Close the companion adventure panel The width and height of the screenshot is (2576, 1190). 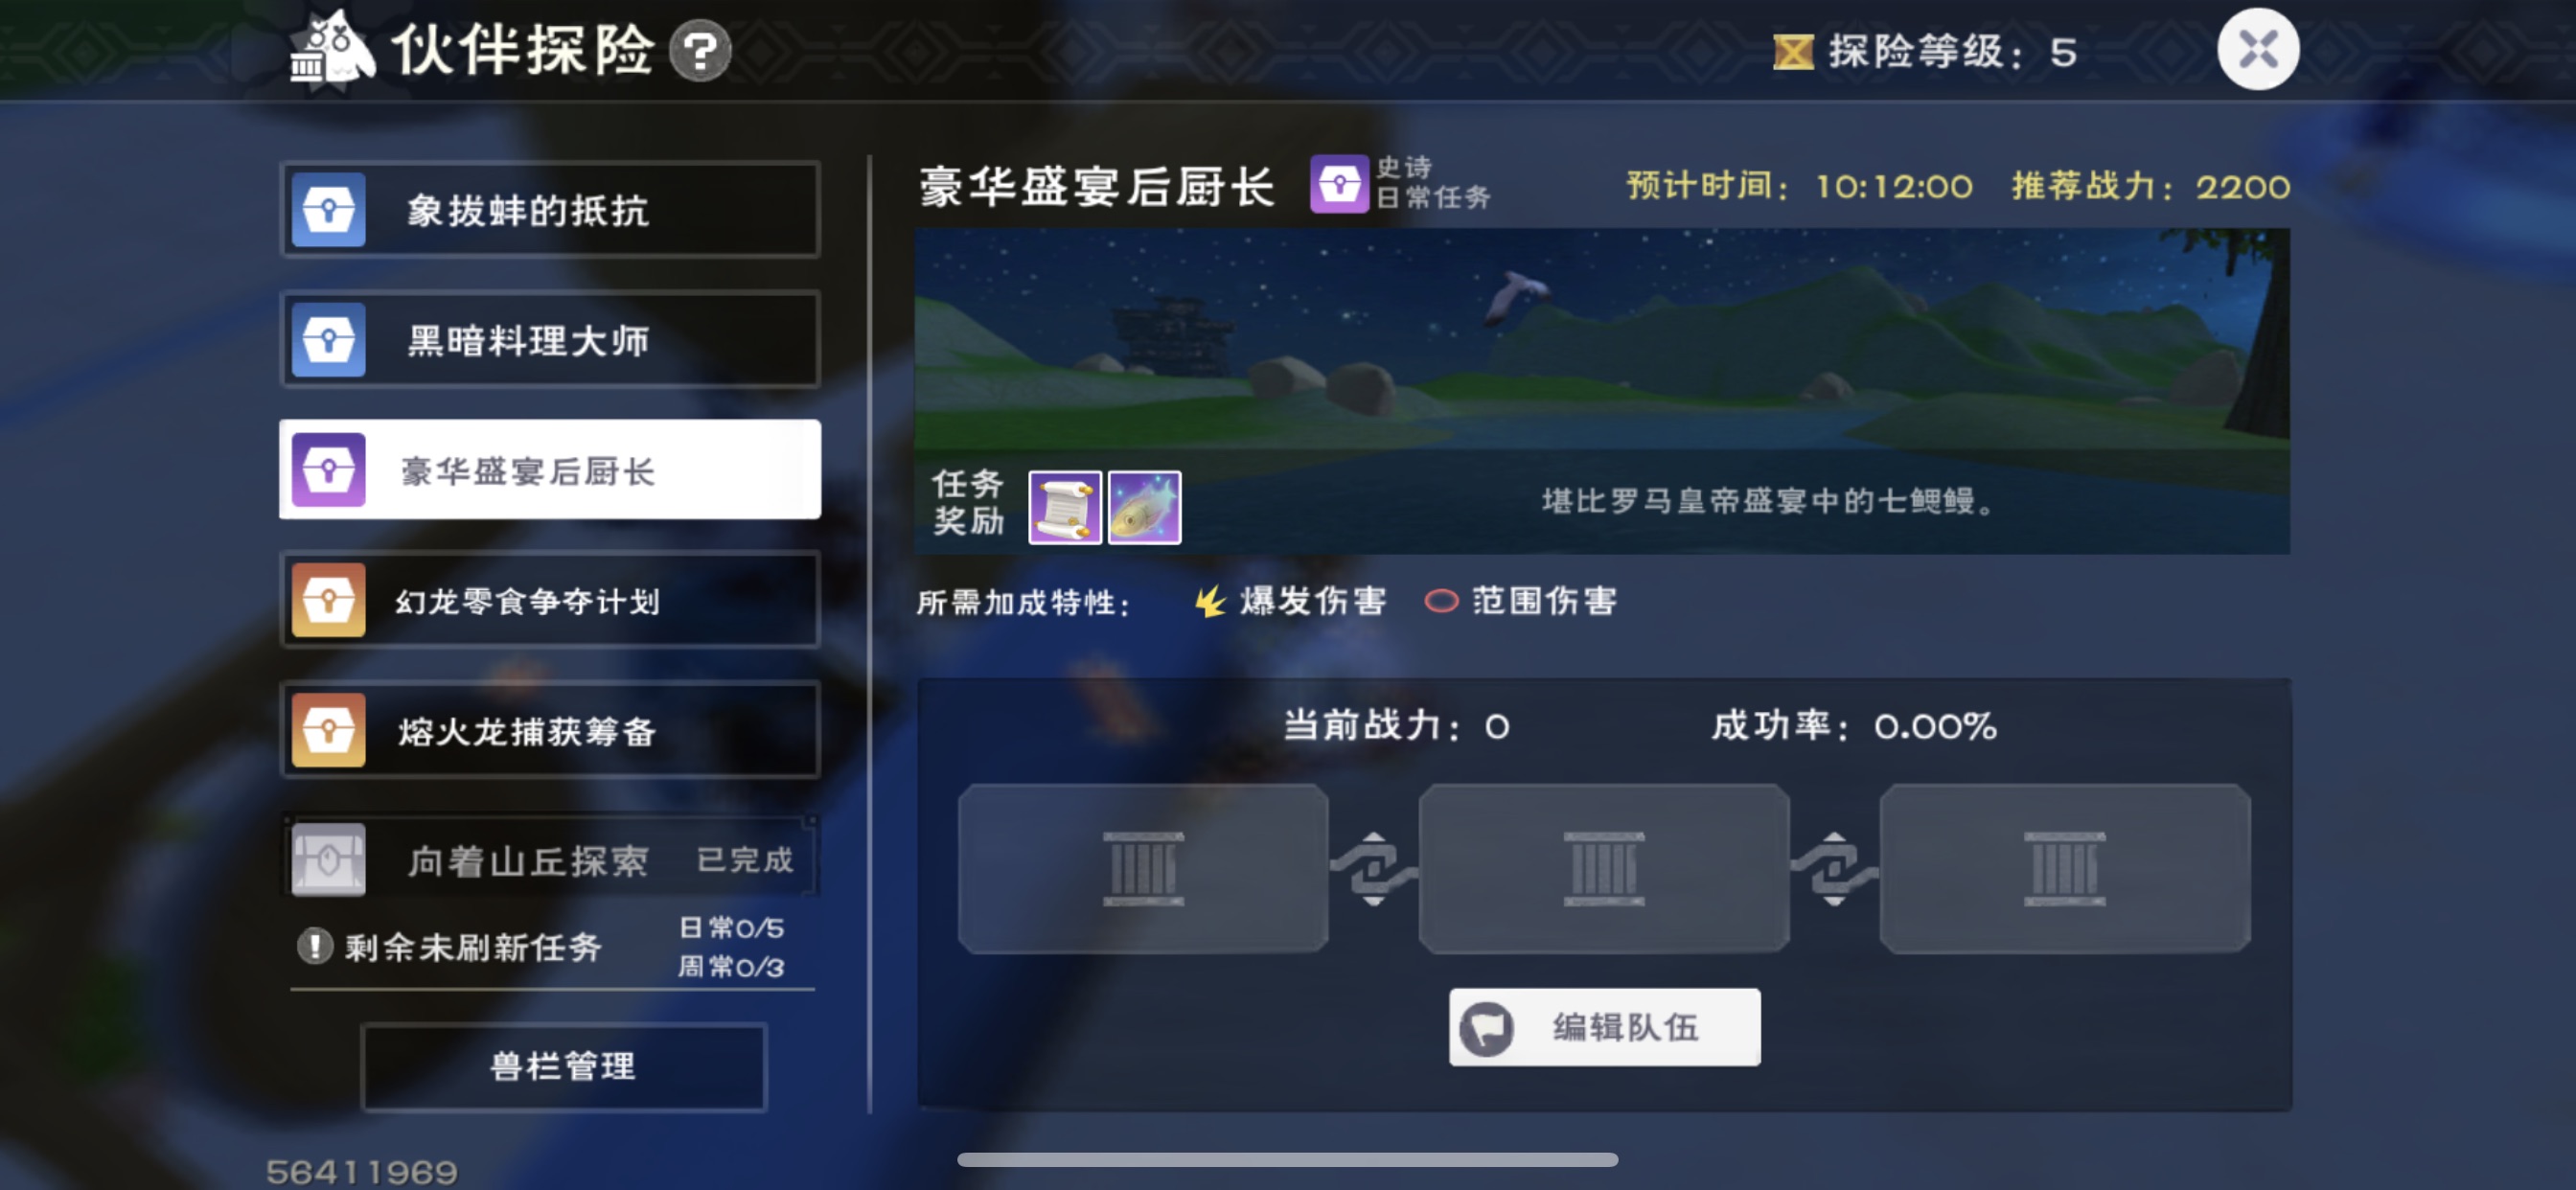[2258, 49]
